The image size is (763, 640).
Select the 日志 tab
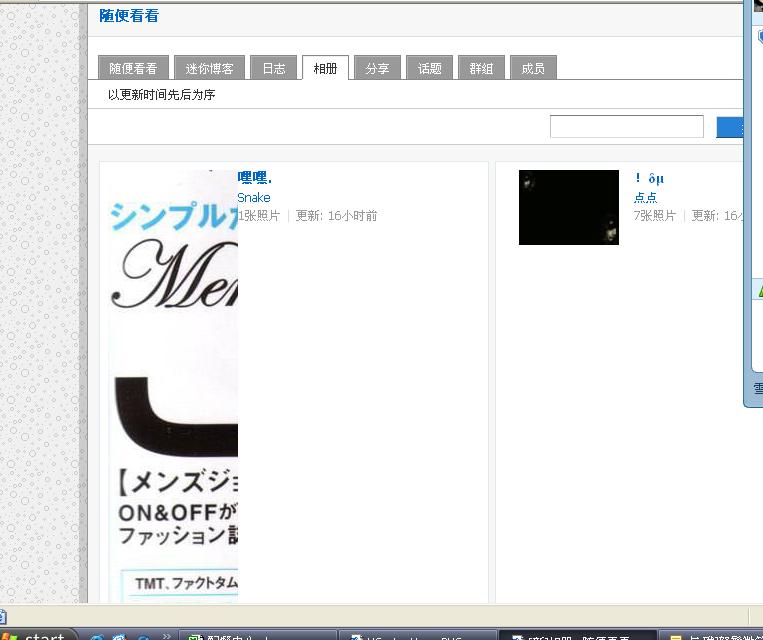pyautogui.click(x=273, y=68)
